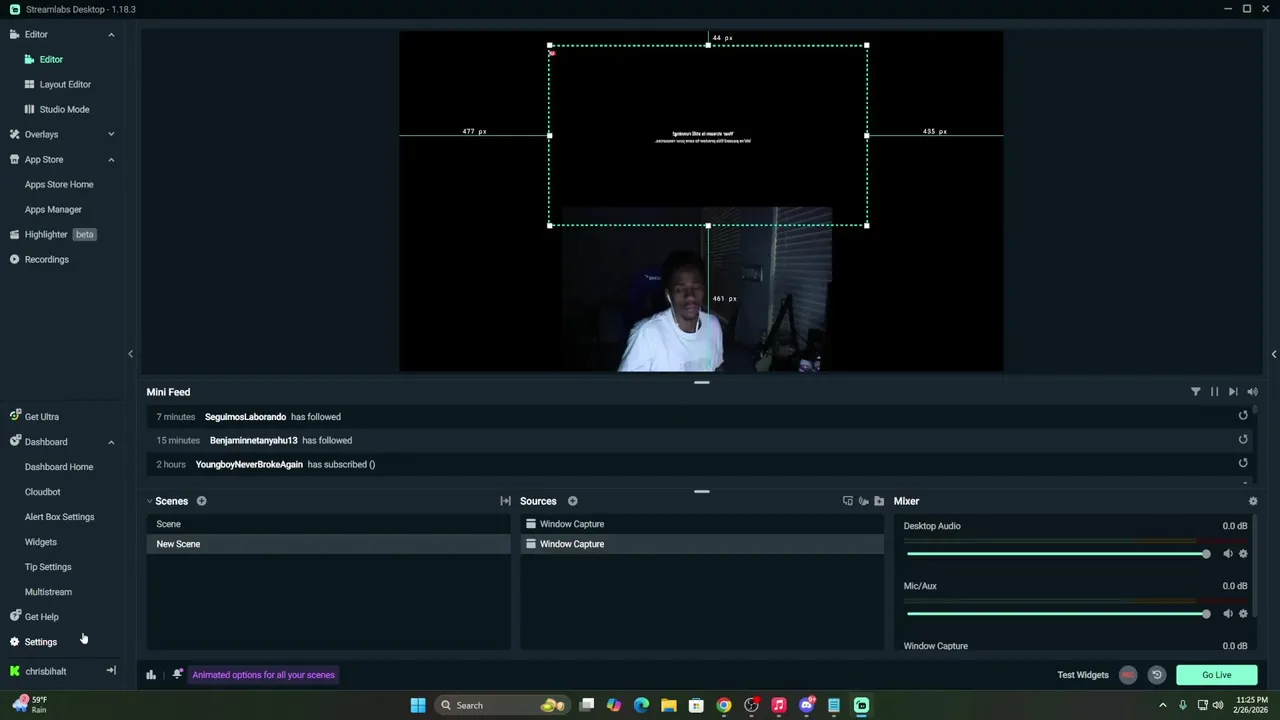Replay YoungboyNeverBrokeAgain subscribe alert
Screen dimensions: 1280x720
click(x=1243, y=463)
